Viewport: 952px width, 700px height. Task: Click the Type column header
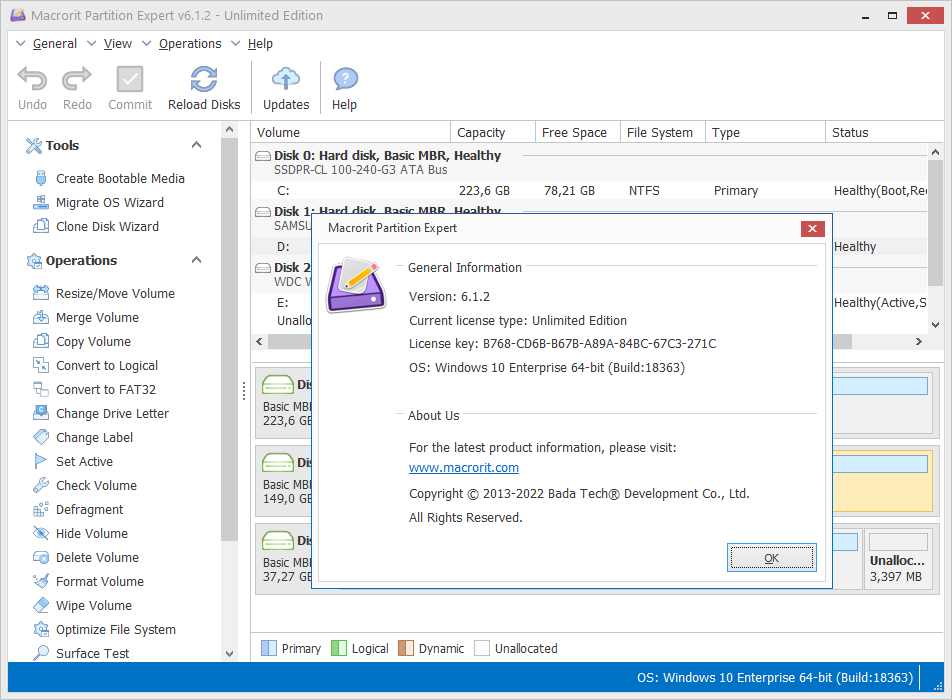click(766, 132)
